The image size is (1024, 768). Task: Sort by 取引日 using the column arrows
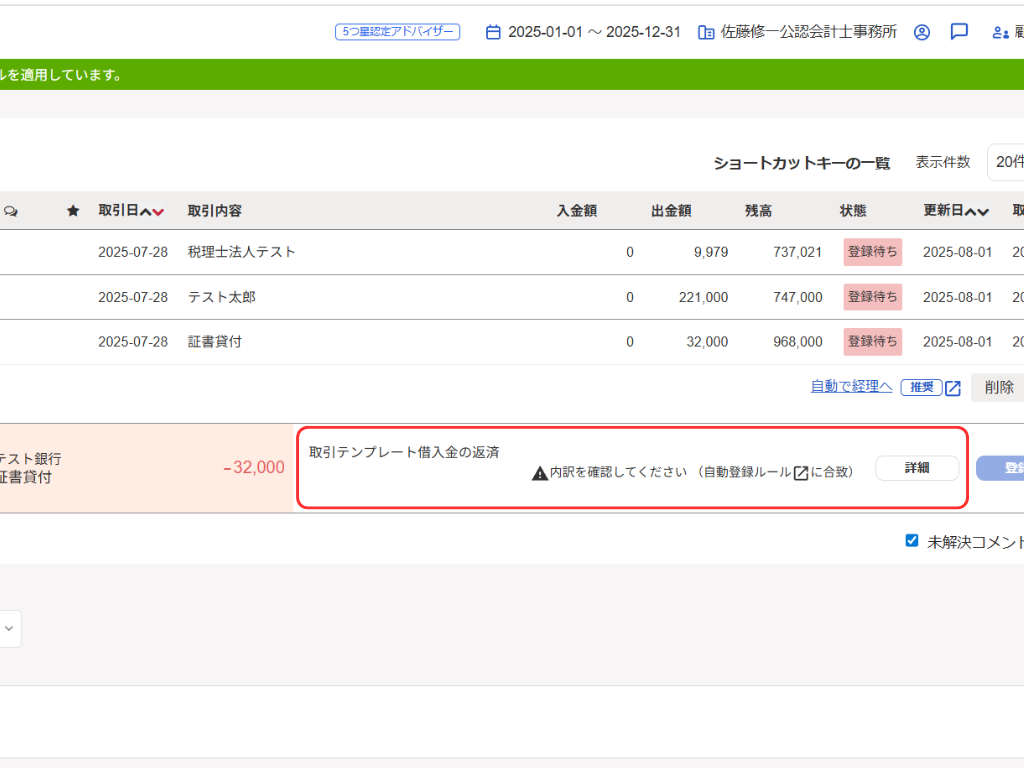tap(152, 212)
